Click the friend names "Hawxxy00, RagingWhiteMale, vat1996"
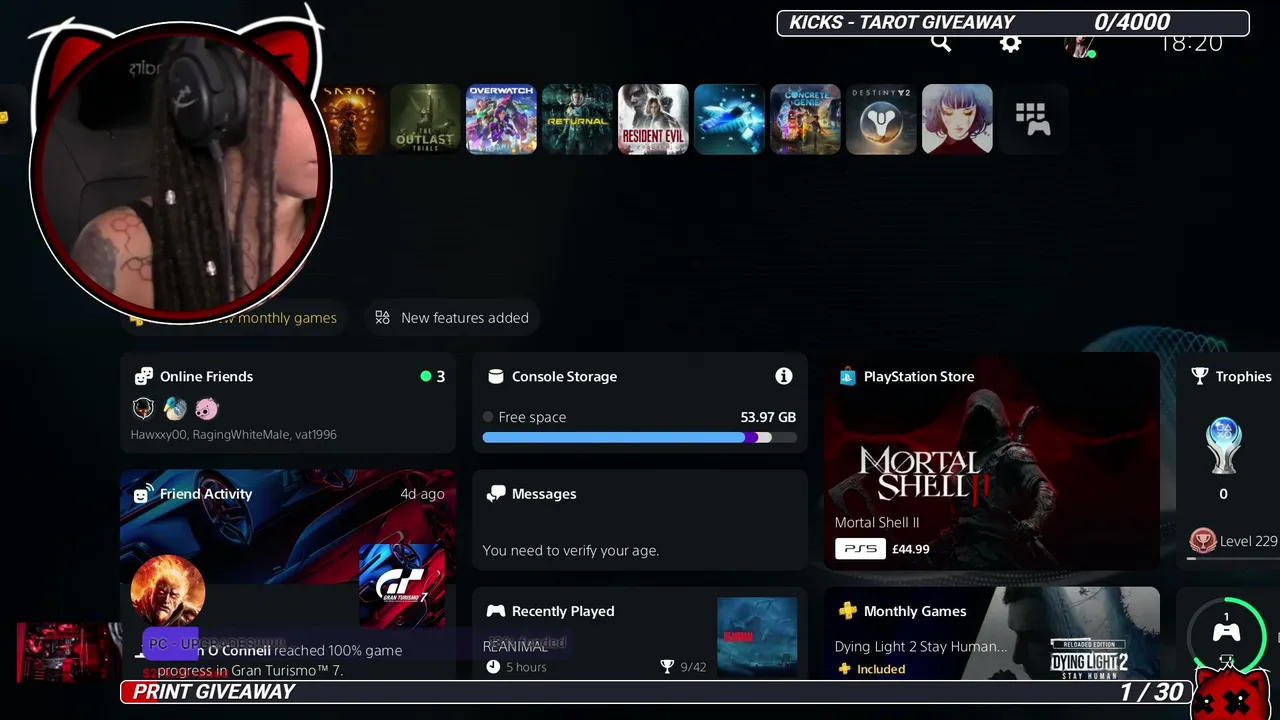The height and width of the screenshot is (720, 1280). coord(233,435)
